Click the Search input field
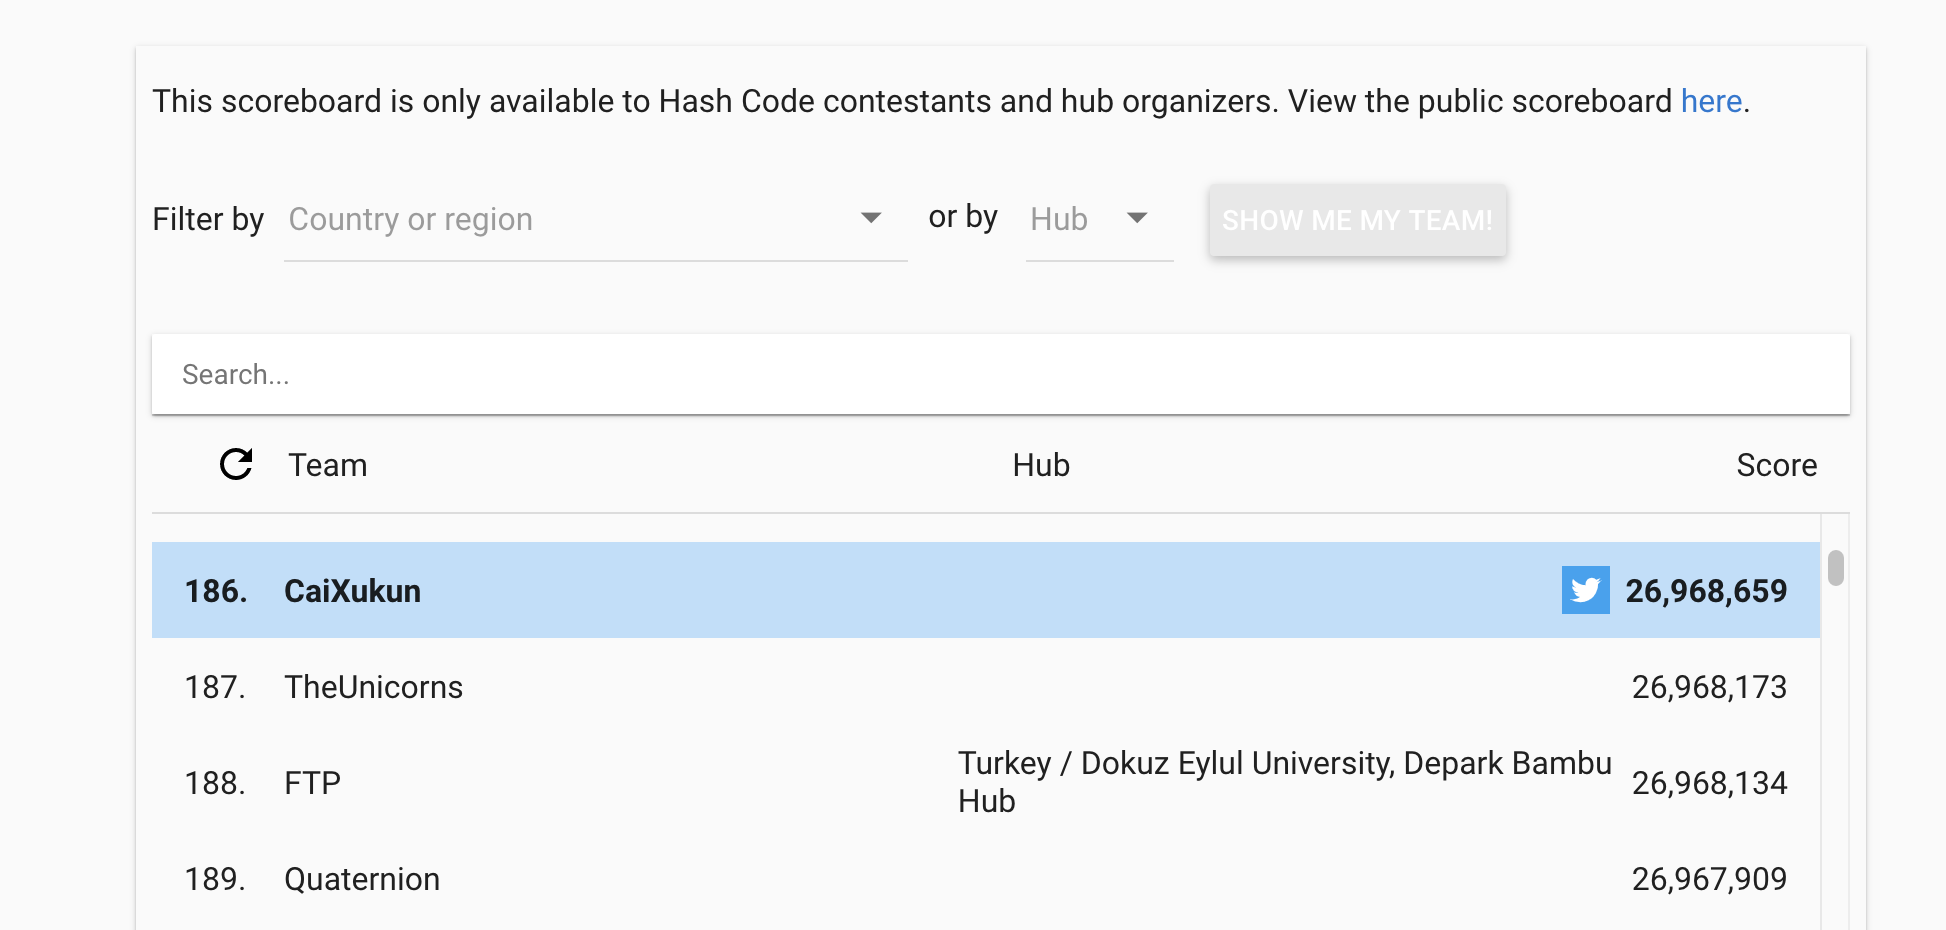The image size is (1946, 930). tap(1001, 374)
